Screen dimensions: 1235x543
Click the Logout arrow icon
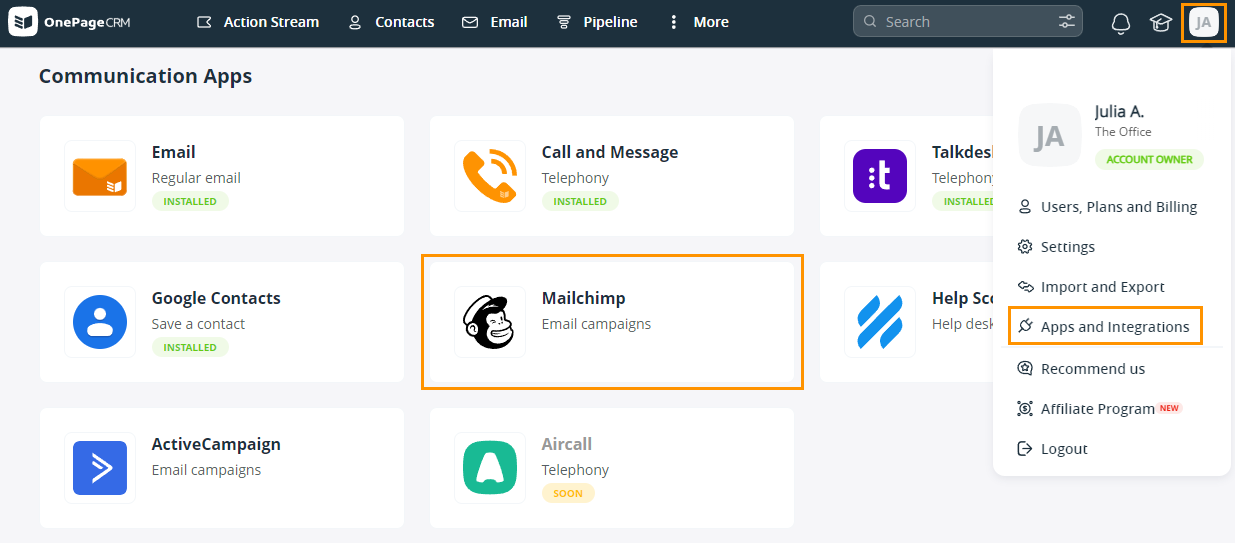[x=1024, y=449]
